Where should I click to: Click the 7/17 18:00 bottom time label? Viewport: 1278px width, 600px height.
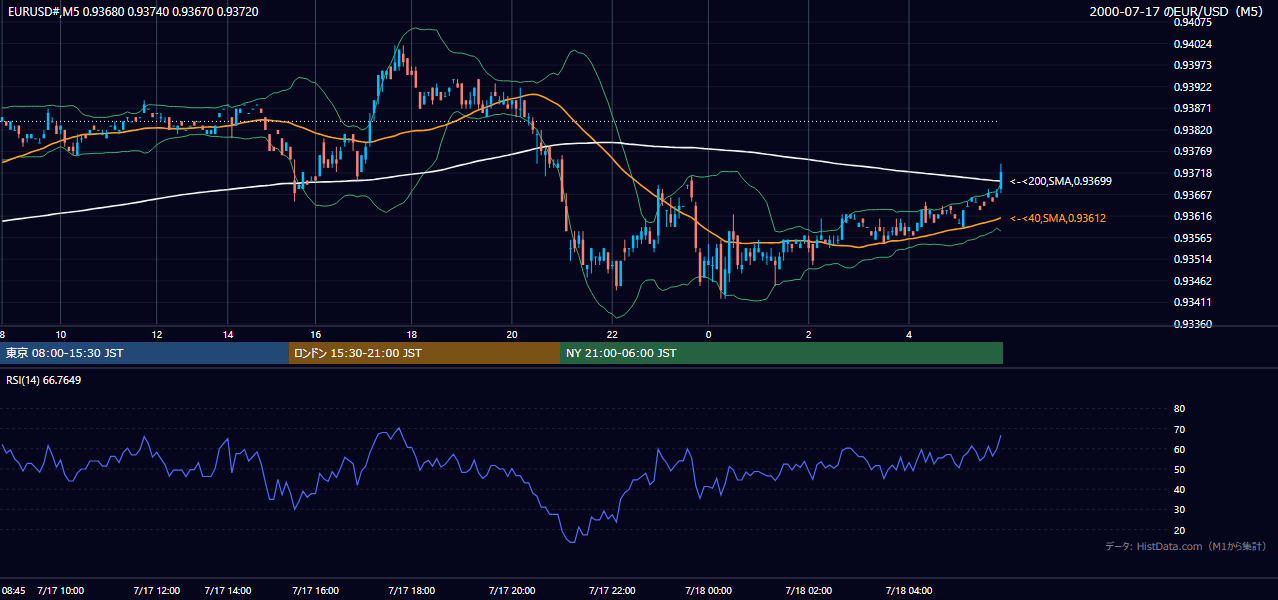pos(411,591)
